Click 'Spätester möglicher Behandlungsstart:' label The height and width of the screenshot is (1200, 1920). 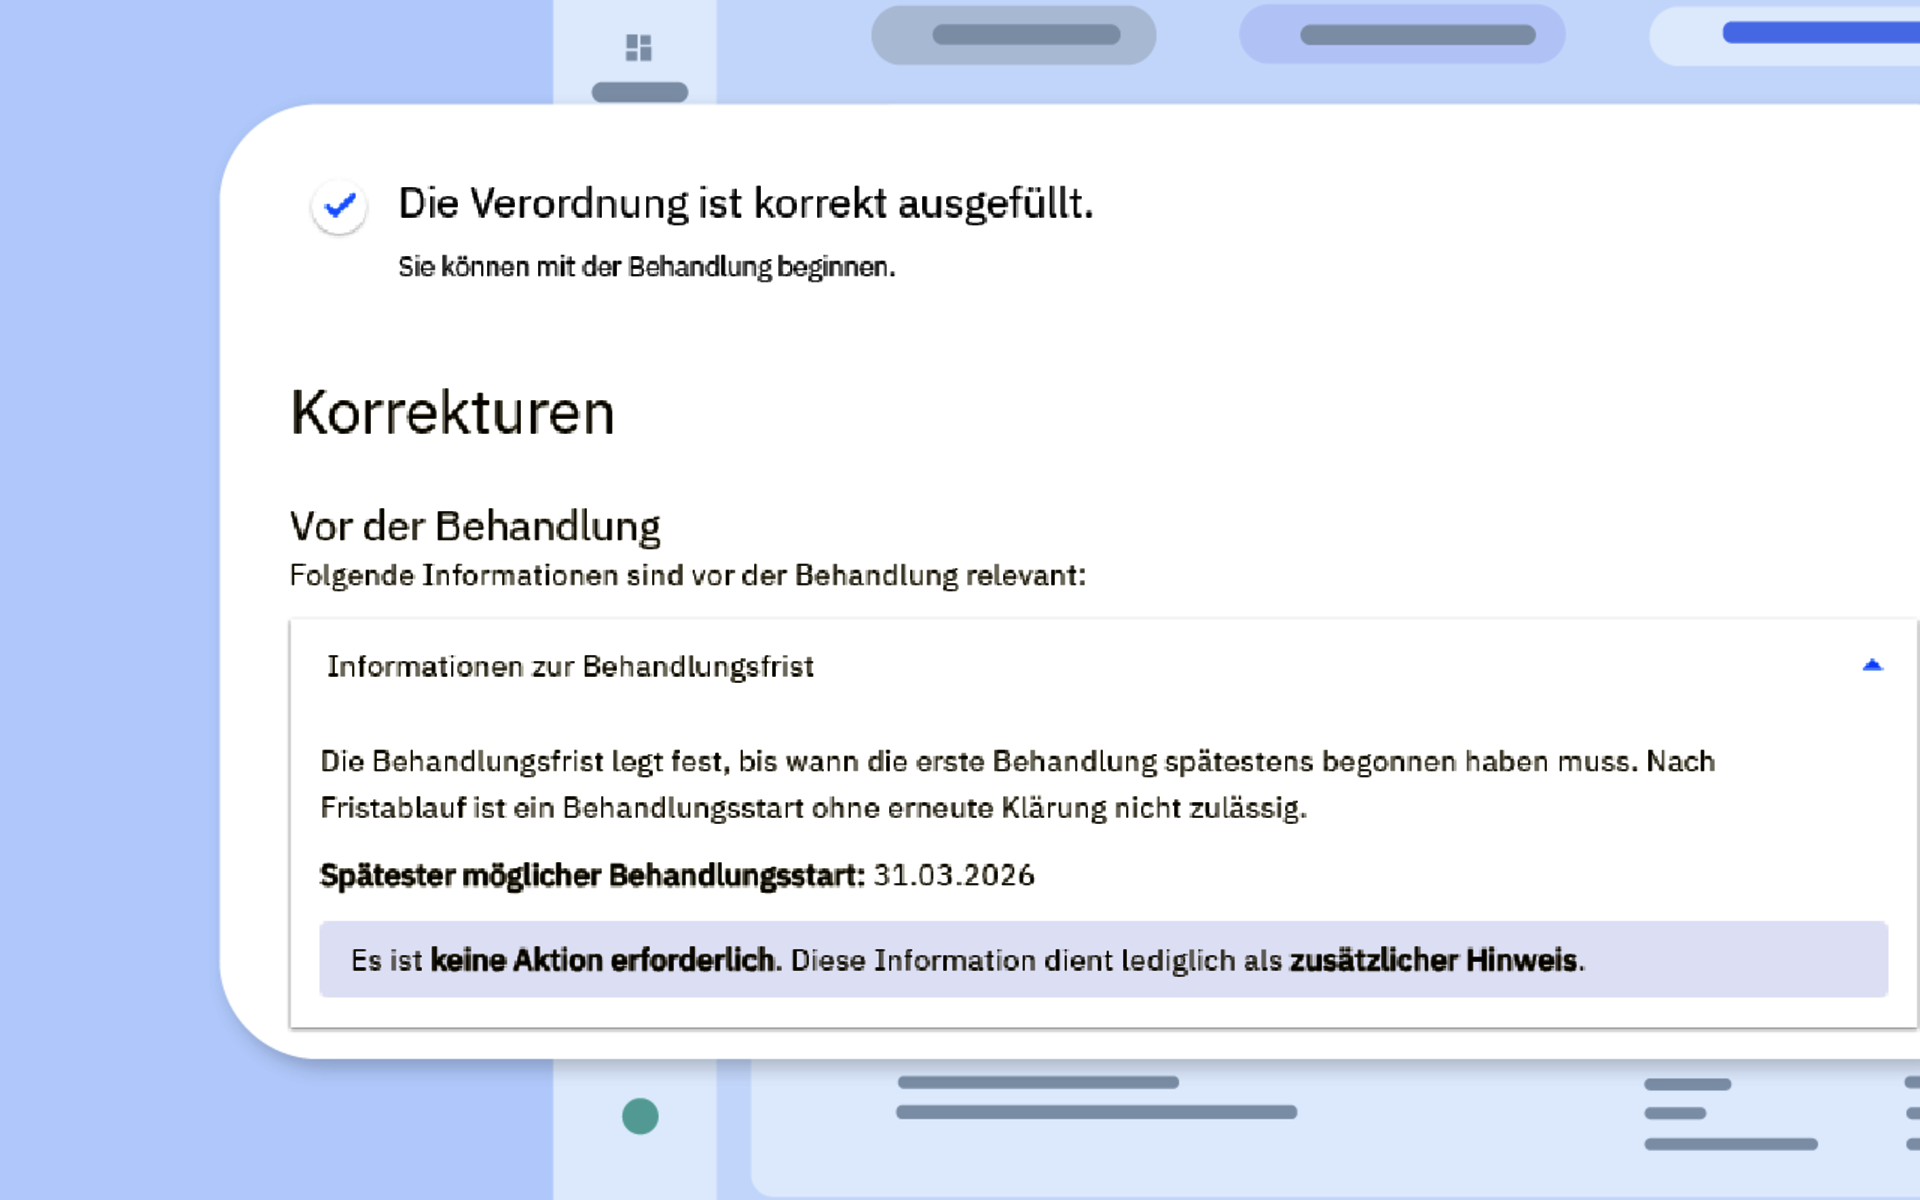point(592,875)
